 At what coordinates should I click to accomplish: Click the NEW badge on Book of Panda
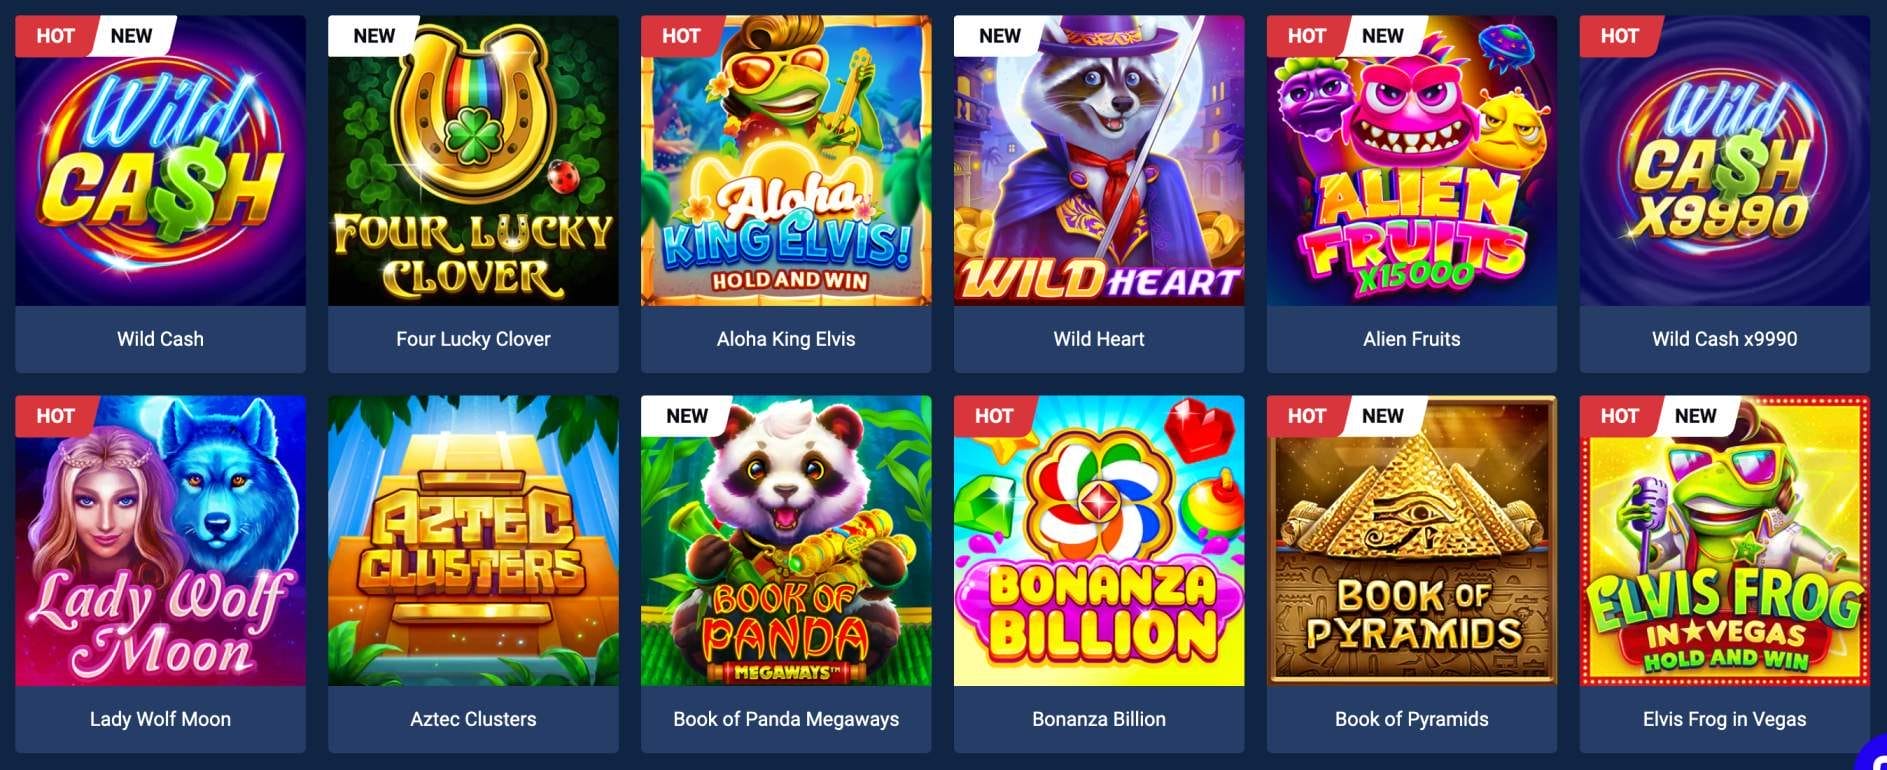coord(686,416)
